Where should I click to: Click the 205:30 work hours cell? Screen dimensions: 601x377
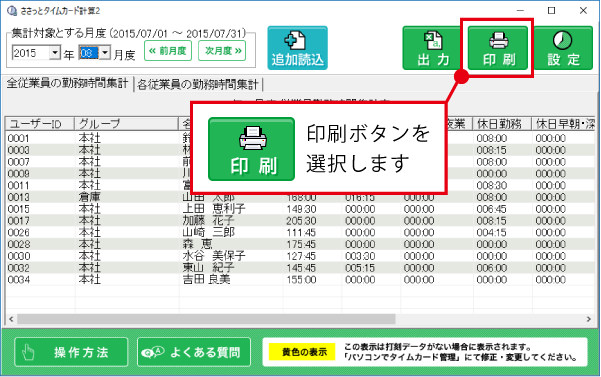pos(301,221)
